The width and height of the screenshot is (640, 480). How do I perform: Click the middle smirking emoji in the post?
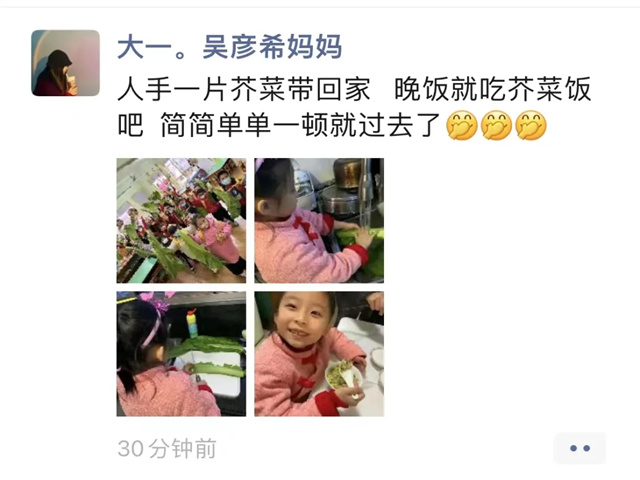[496, 125]
